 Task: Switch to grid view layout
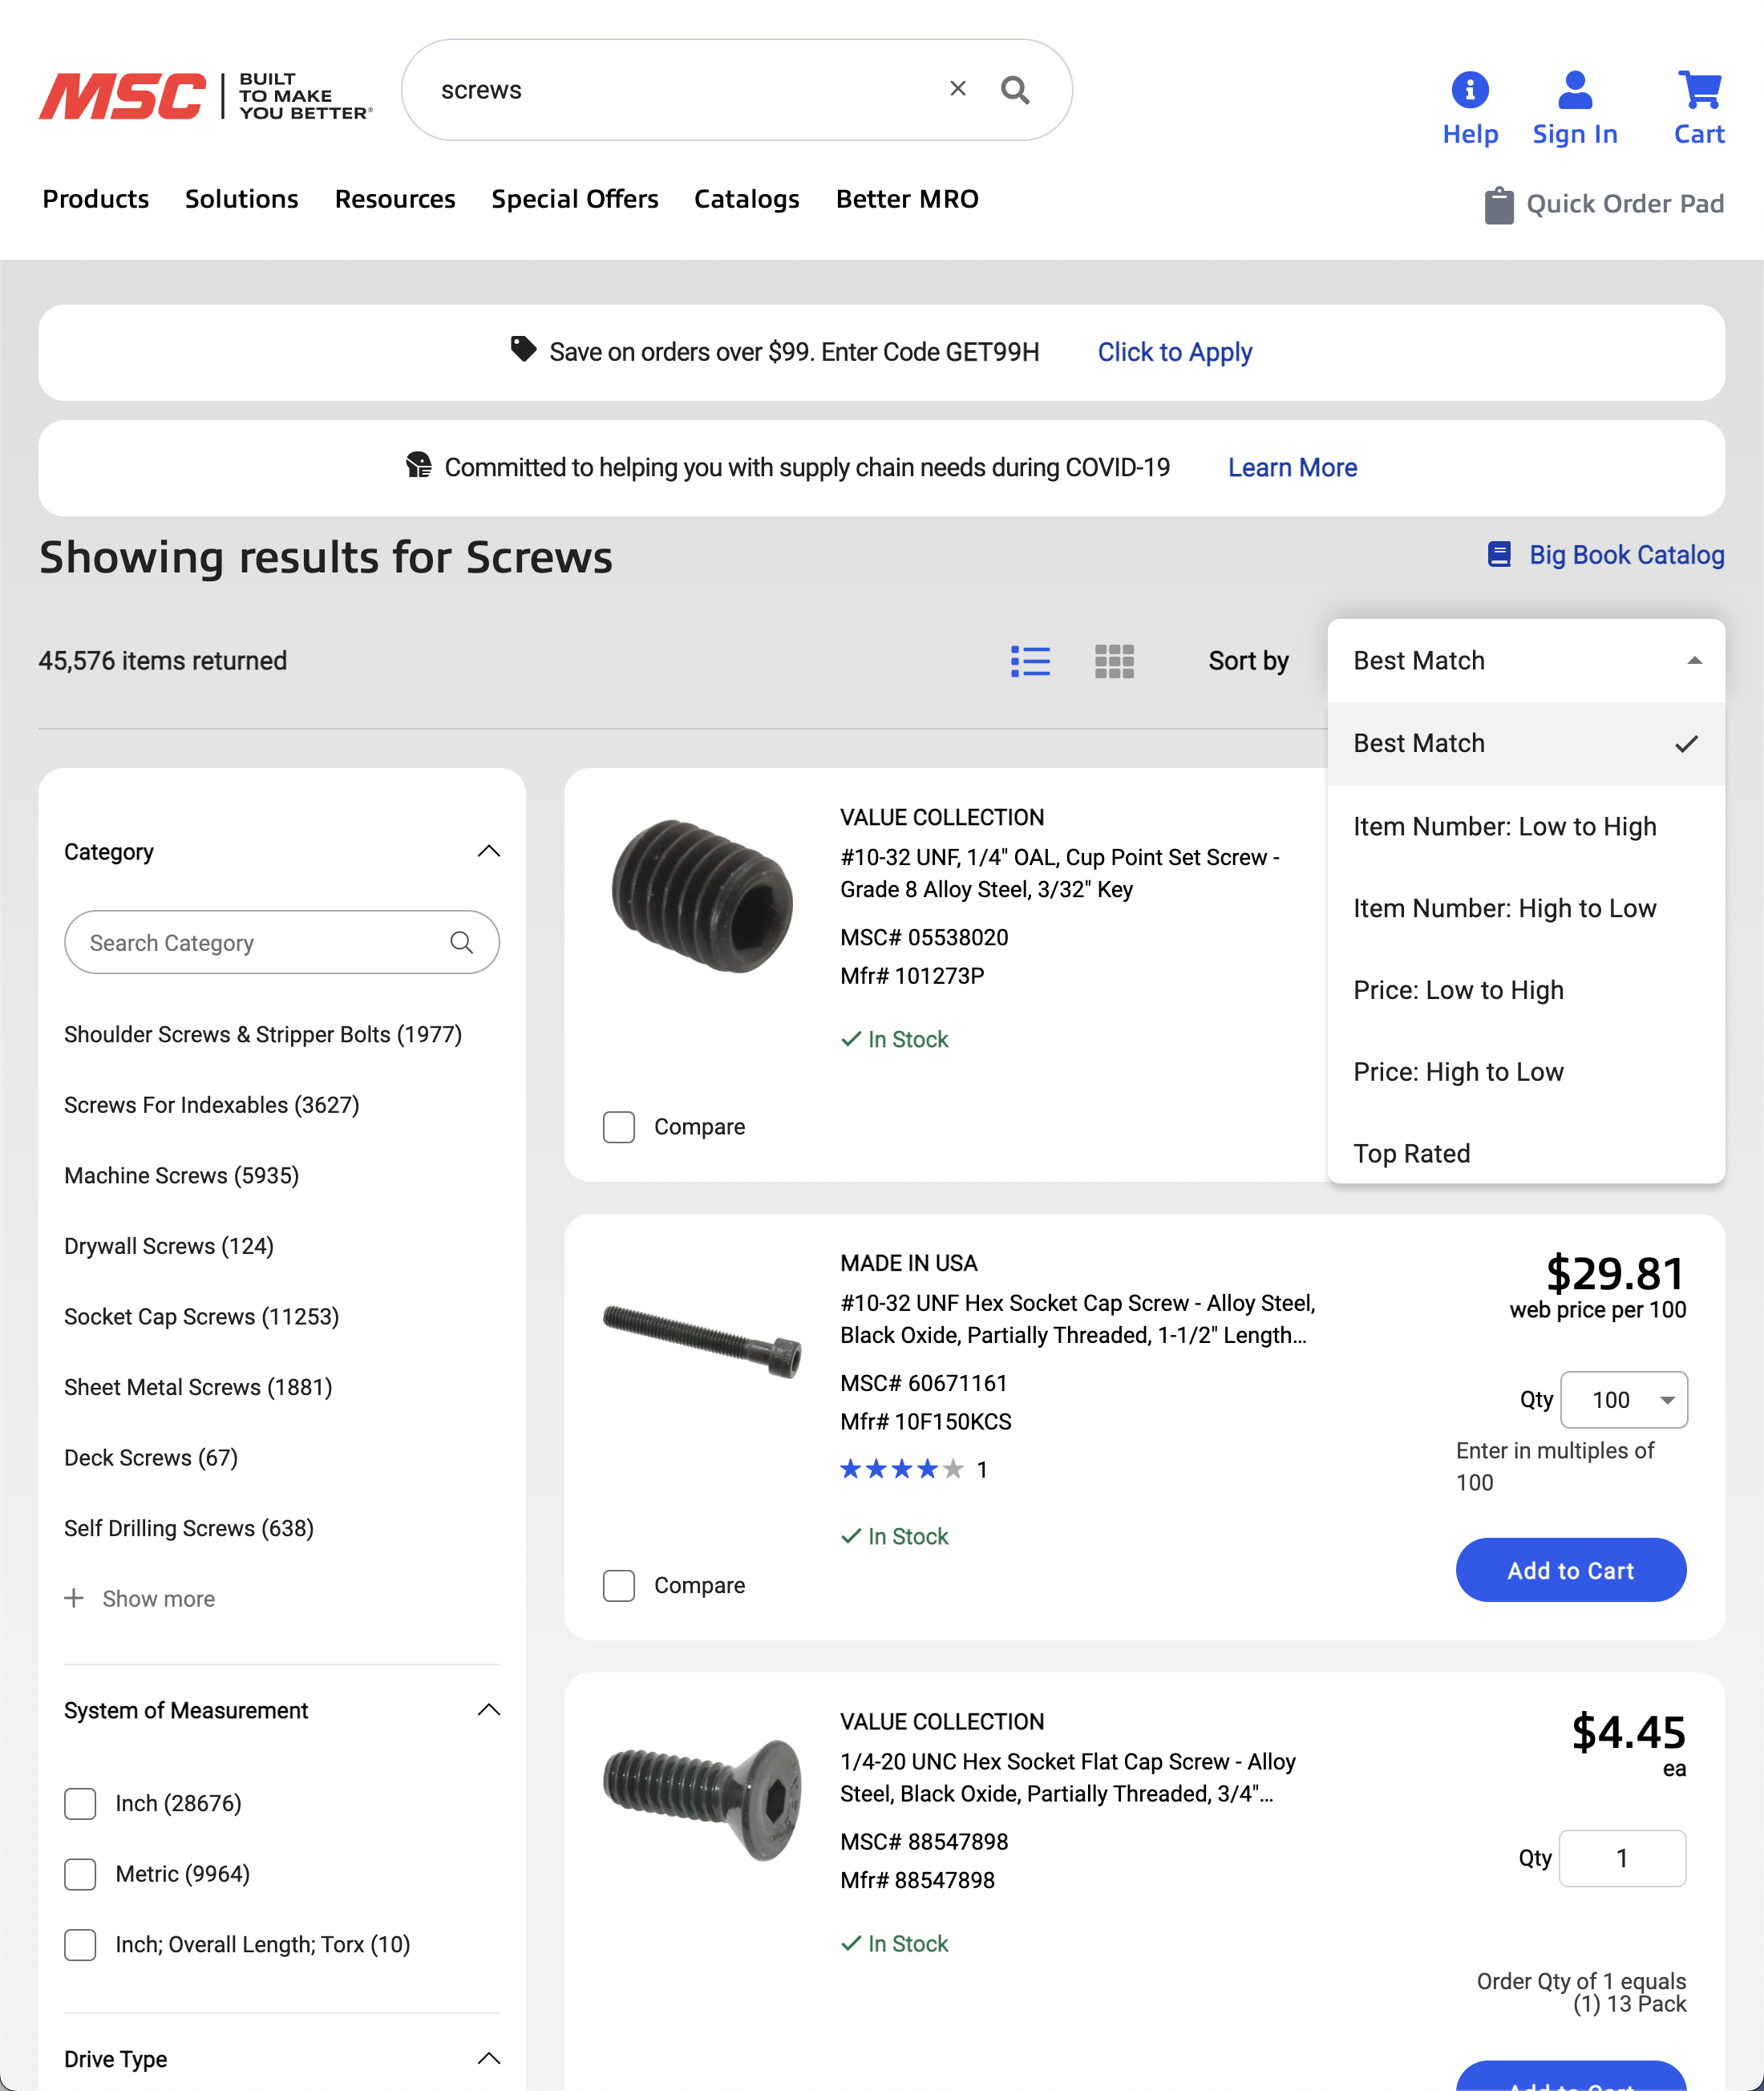[x=1114, y=661]
